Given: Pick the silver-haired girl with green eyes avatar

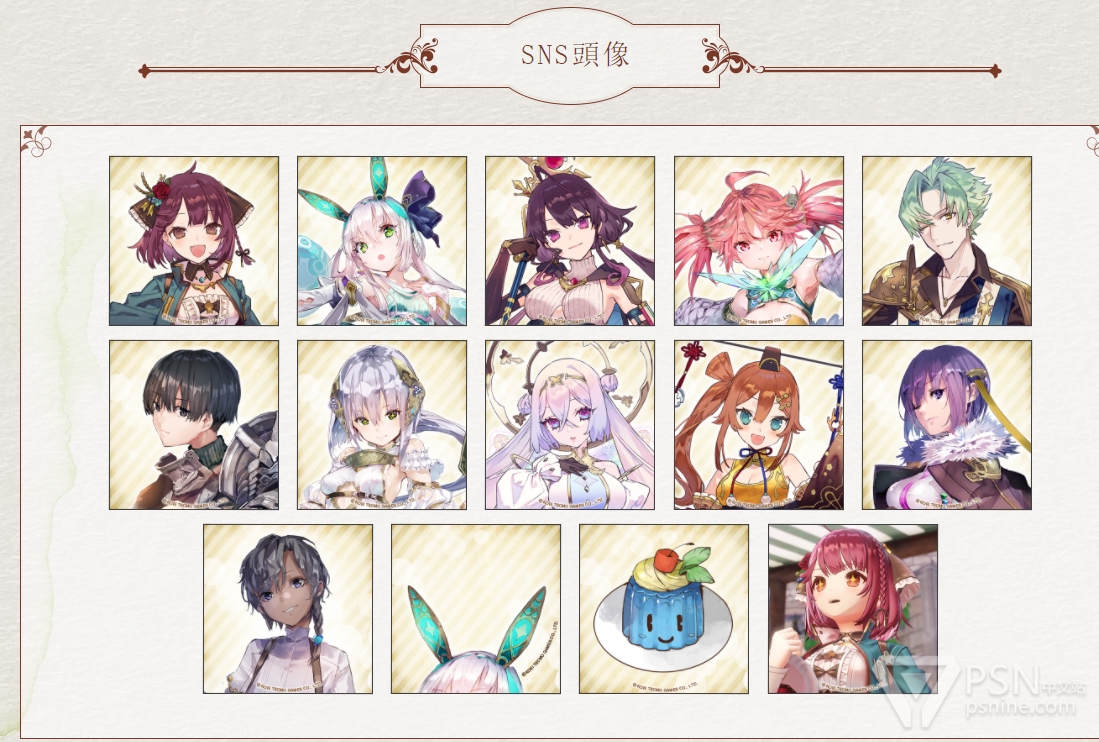Looking at the screenshot, I should point(382,425).
